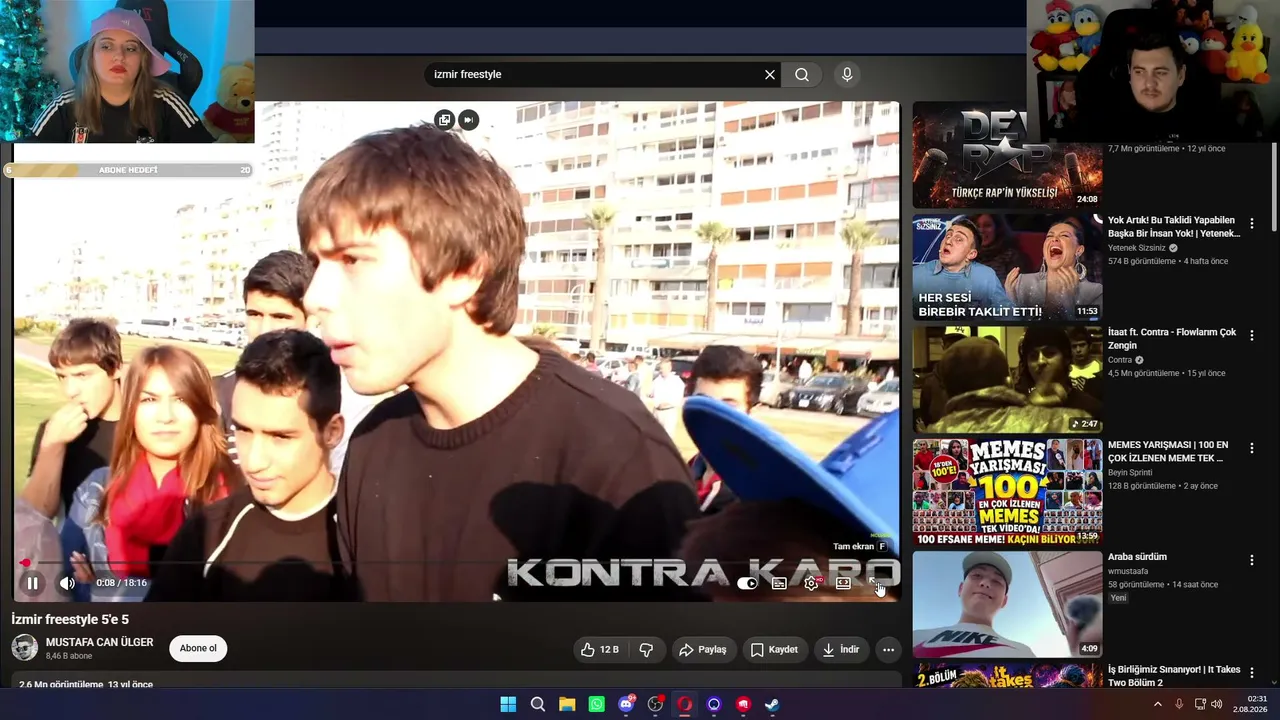Viewport: 1280px width, 720px height.
Task: Open 'İtaat ft. Contra - Flowlarım Çok Zengin' title
Action: [1172, 339]
